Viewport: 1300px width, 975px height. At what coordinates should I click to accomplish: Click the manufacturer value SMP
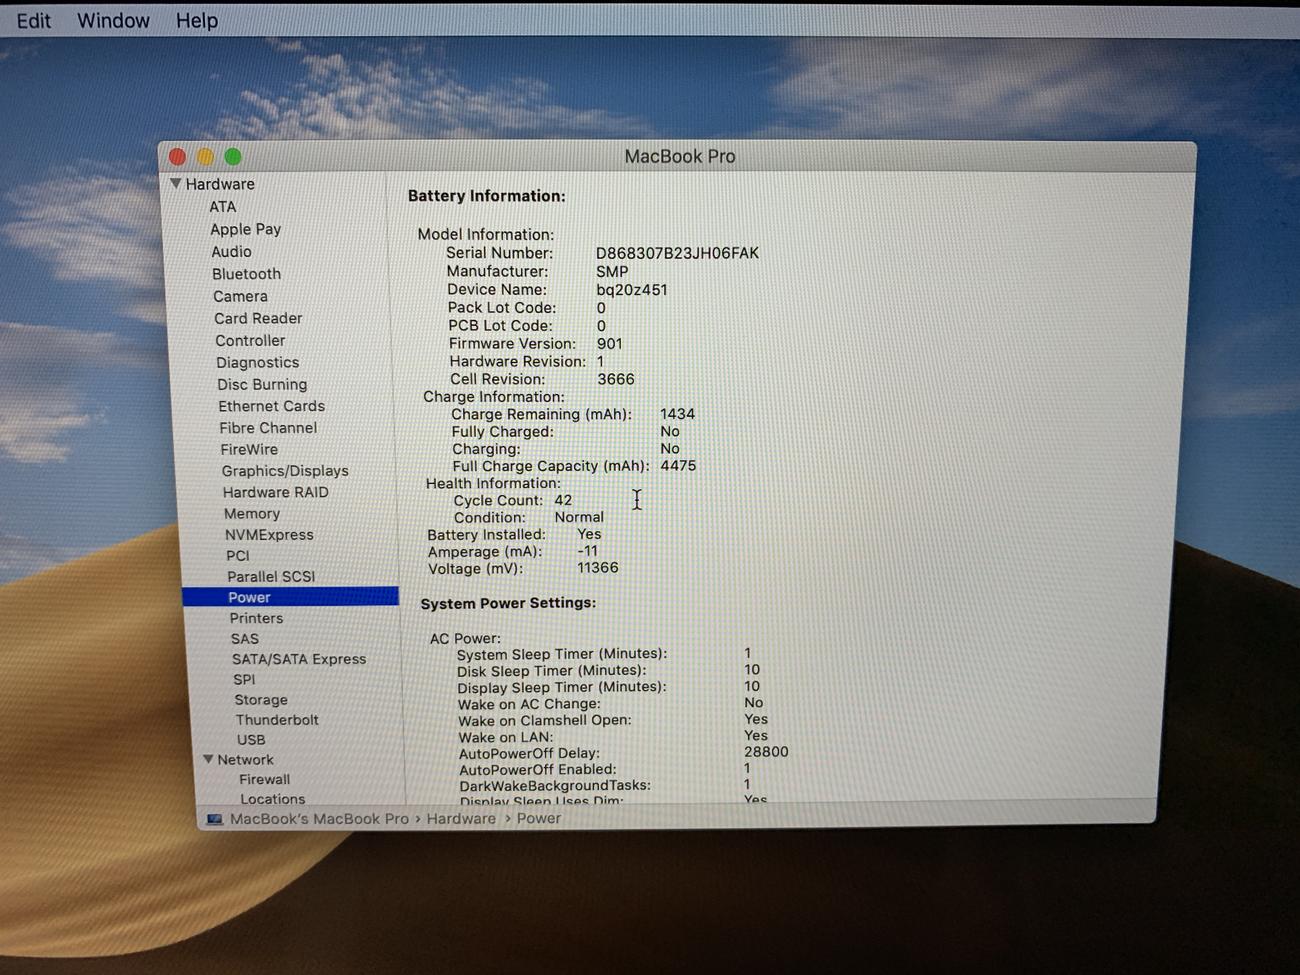tap(612, 272)
